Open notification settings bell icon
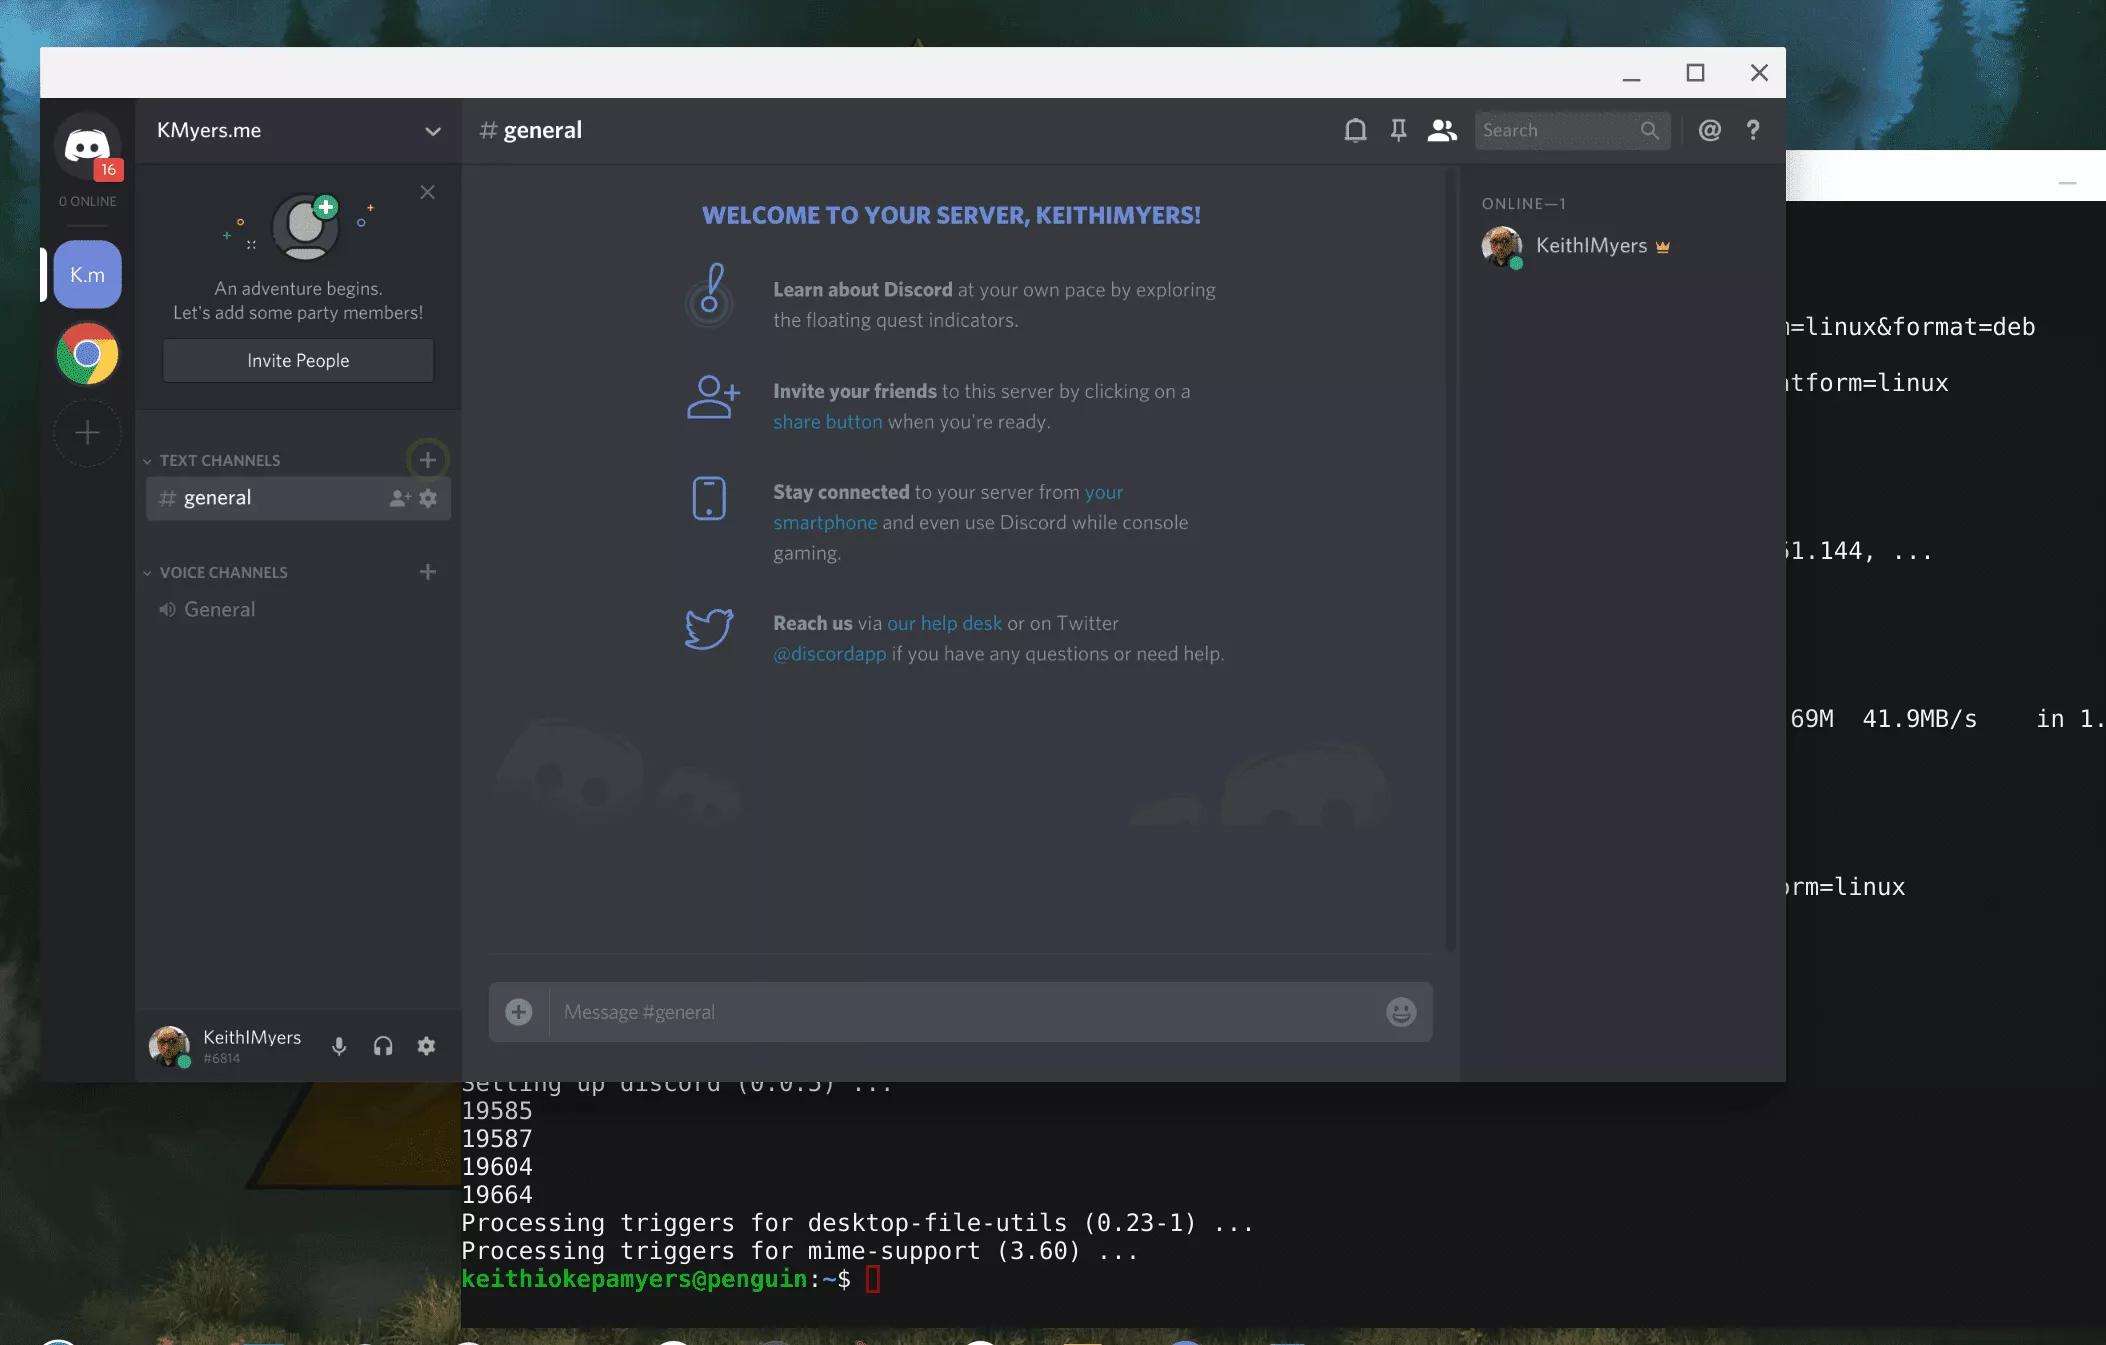 point(1355,130)
